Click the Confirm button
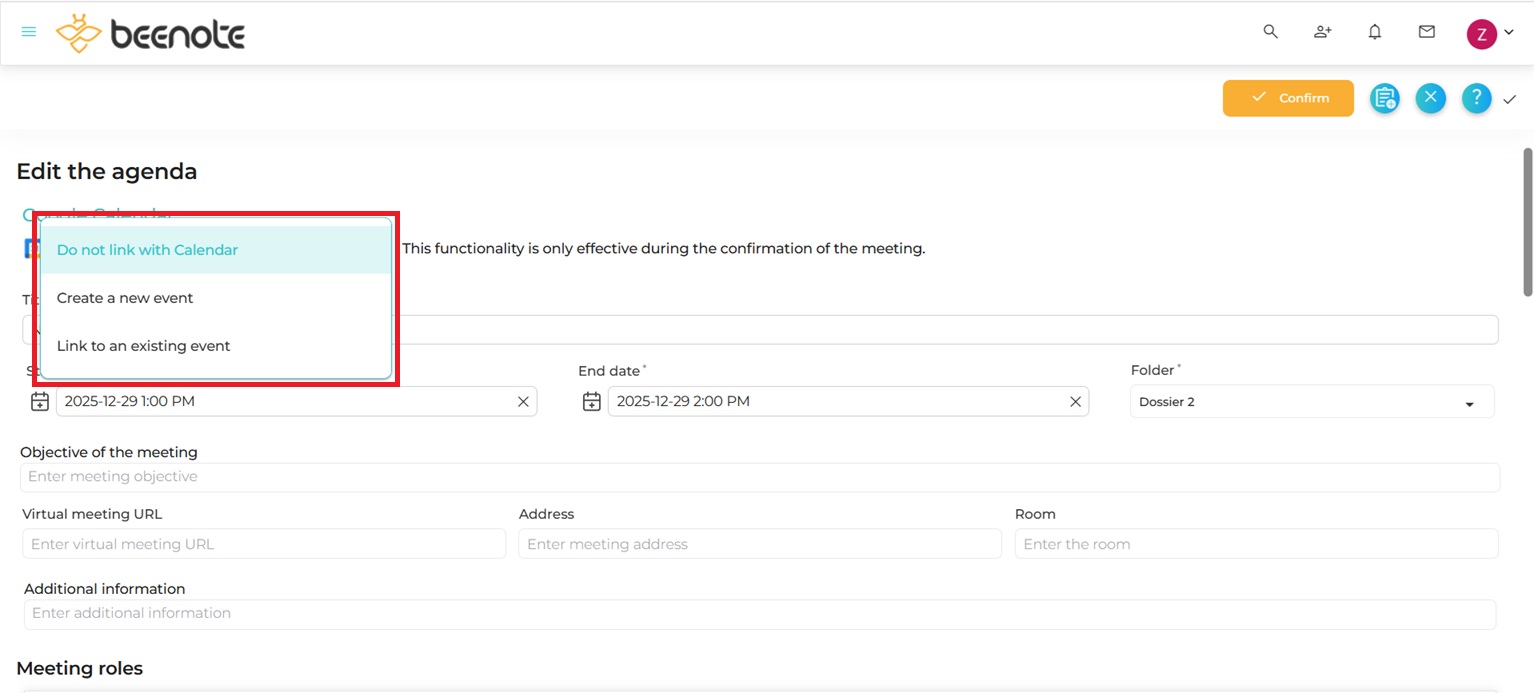Screen dimensions: 1534x693 coord(1288,98)
